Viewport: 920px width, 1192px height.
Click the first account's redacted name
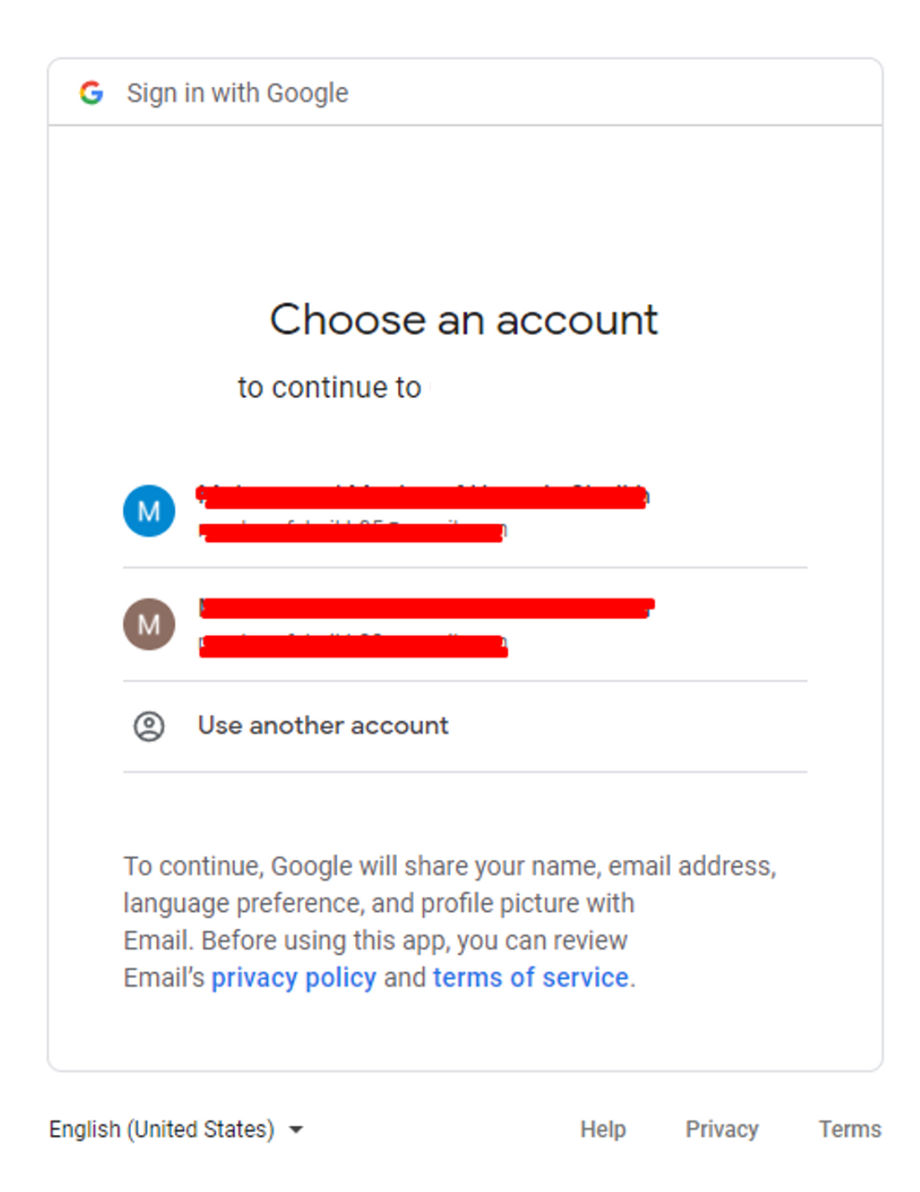pos(422,496)
